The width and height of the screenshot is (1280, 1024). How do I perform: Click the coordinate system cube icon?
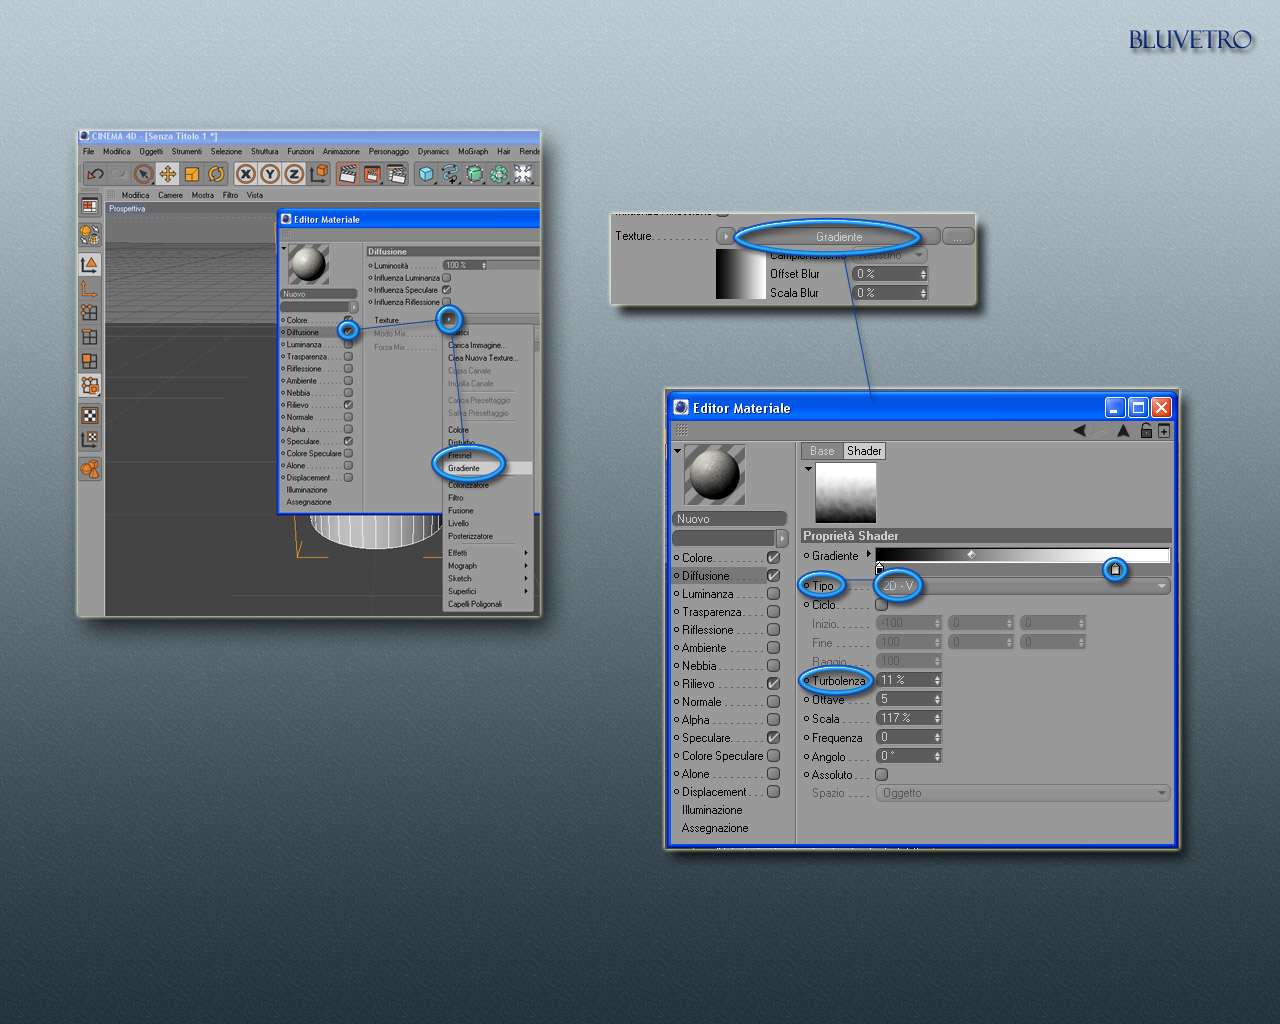pos(319,174)
